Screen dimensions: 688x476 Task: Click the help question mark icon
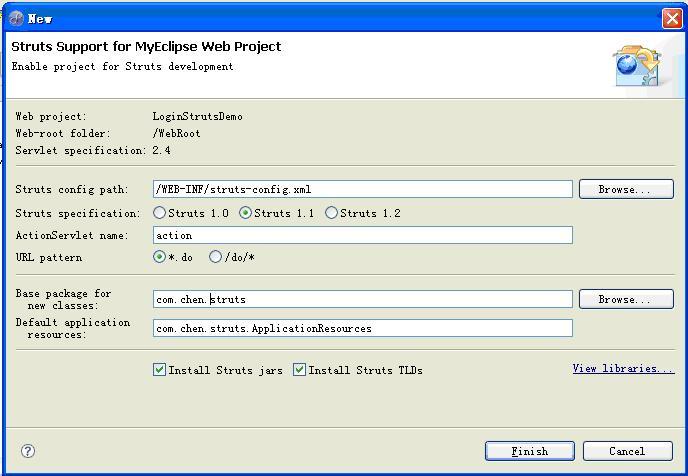28,451
